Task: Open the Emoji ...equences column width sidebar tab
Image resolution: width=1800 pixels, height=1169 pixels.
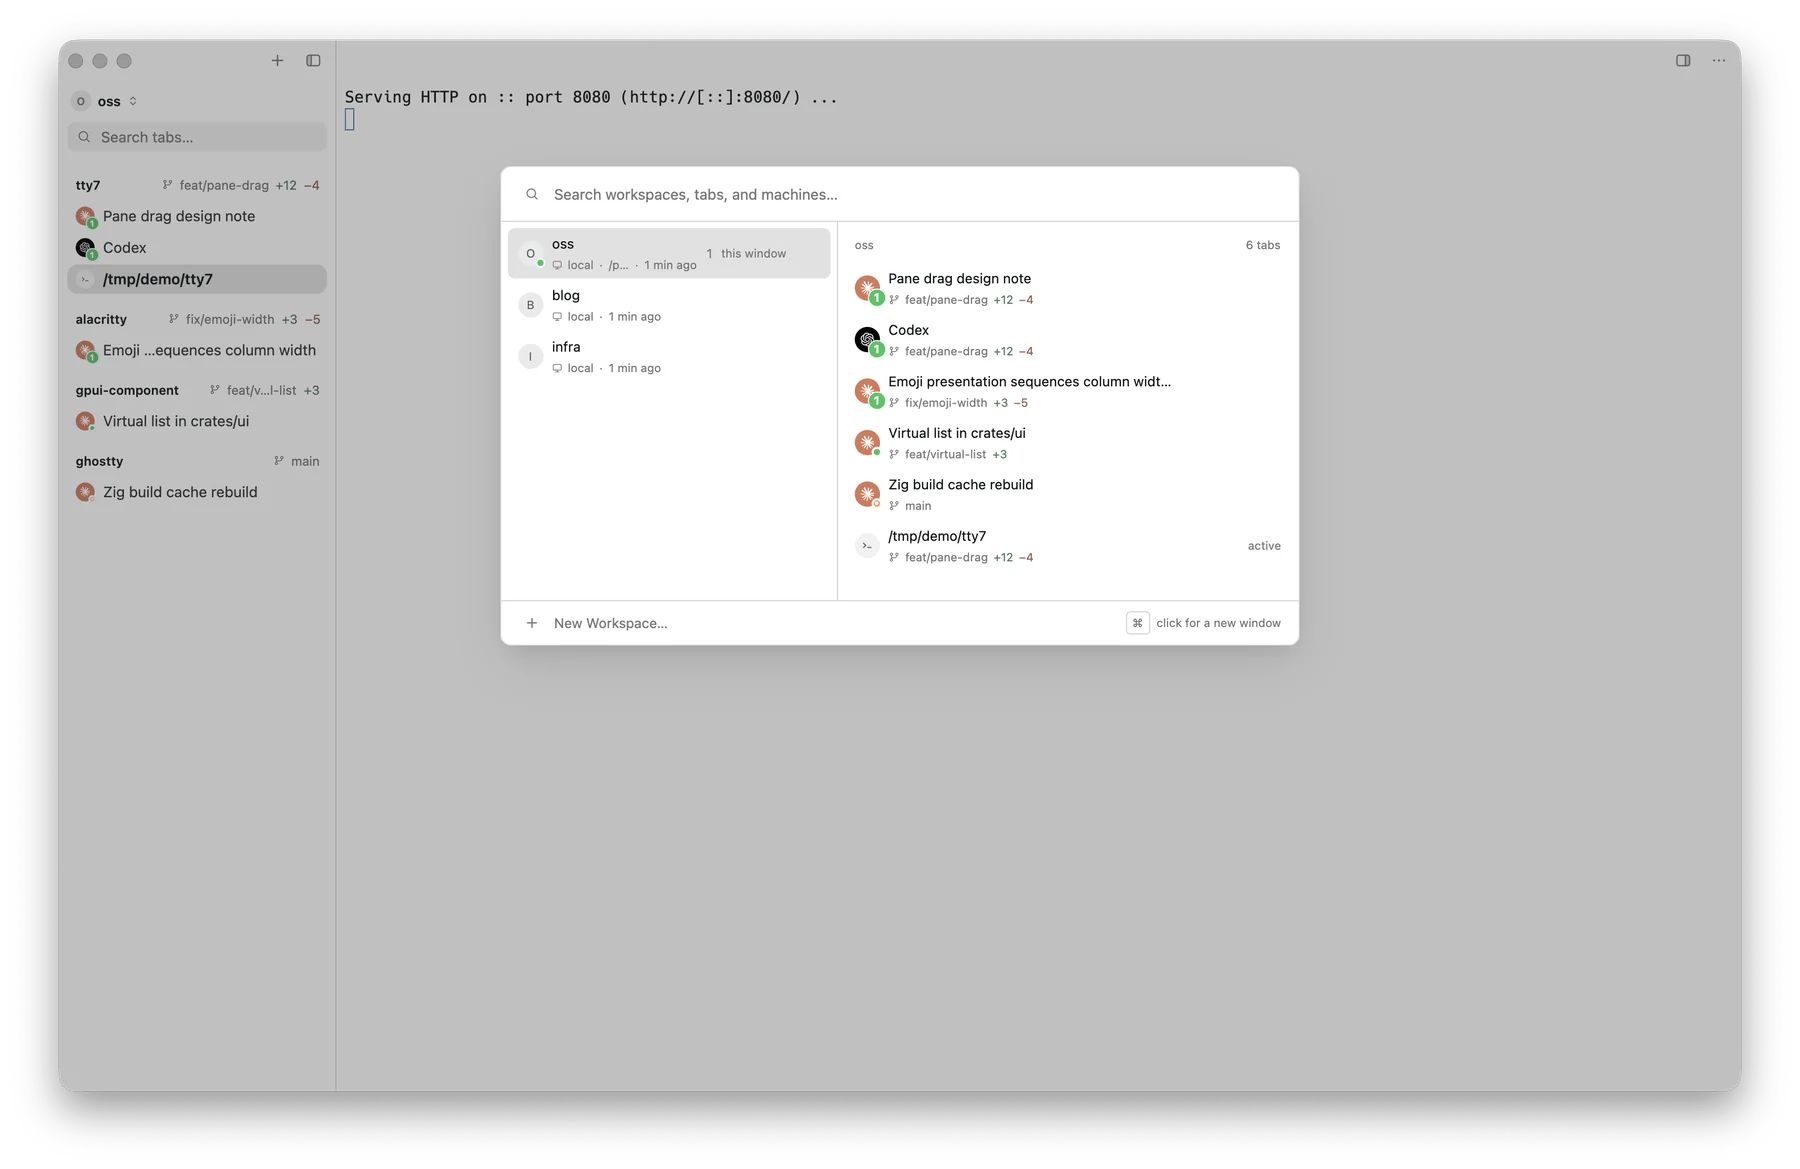Action: tap(197, 350)
